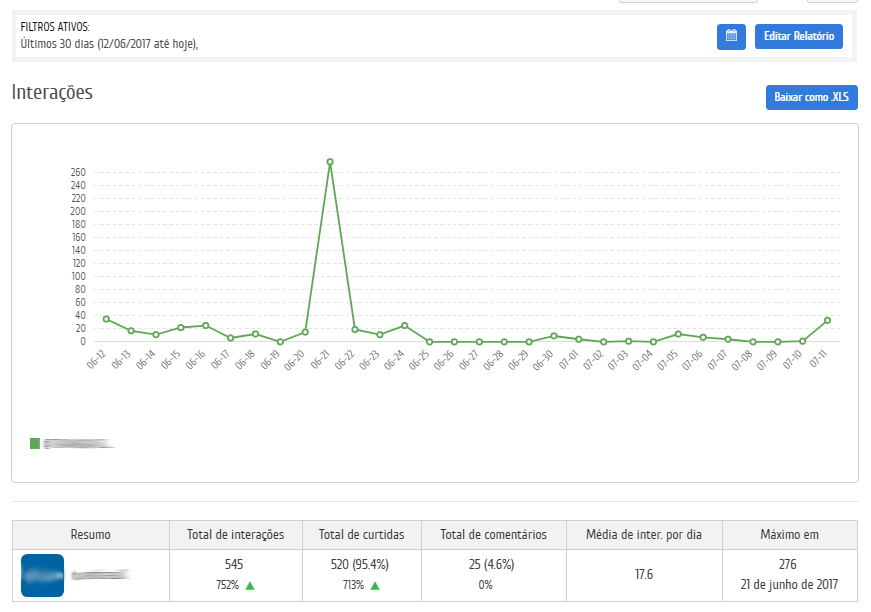Sort by Total de interações column header
871x612 pixels.
coord(236,535)
